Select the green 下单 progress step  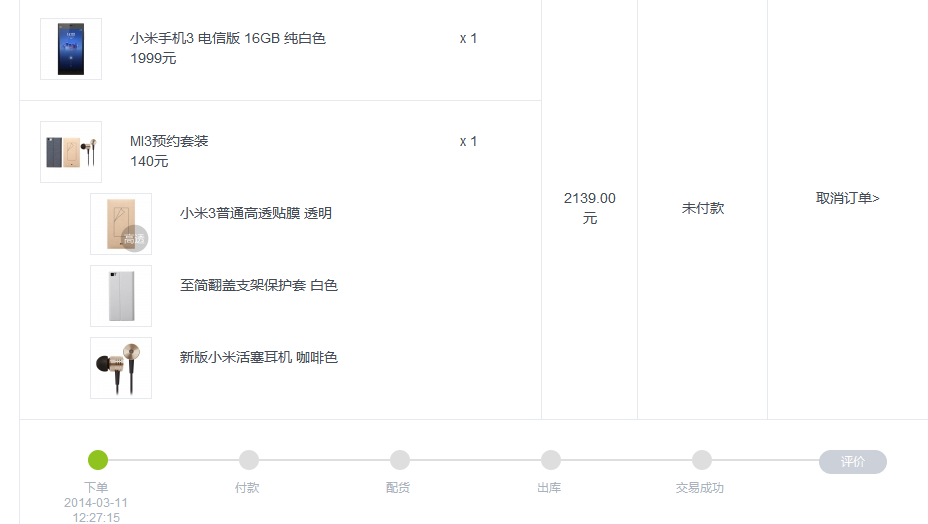98,460
